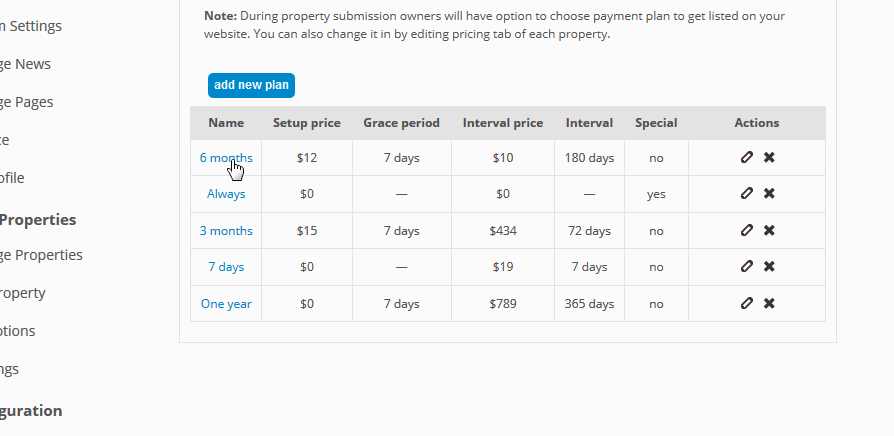Viewport: 894px width, 436px height.
Task: Edit the 3 months plan
Action: coord(746,230)
